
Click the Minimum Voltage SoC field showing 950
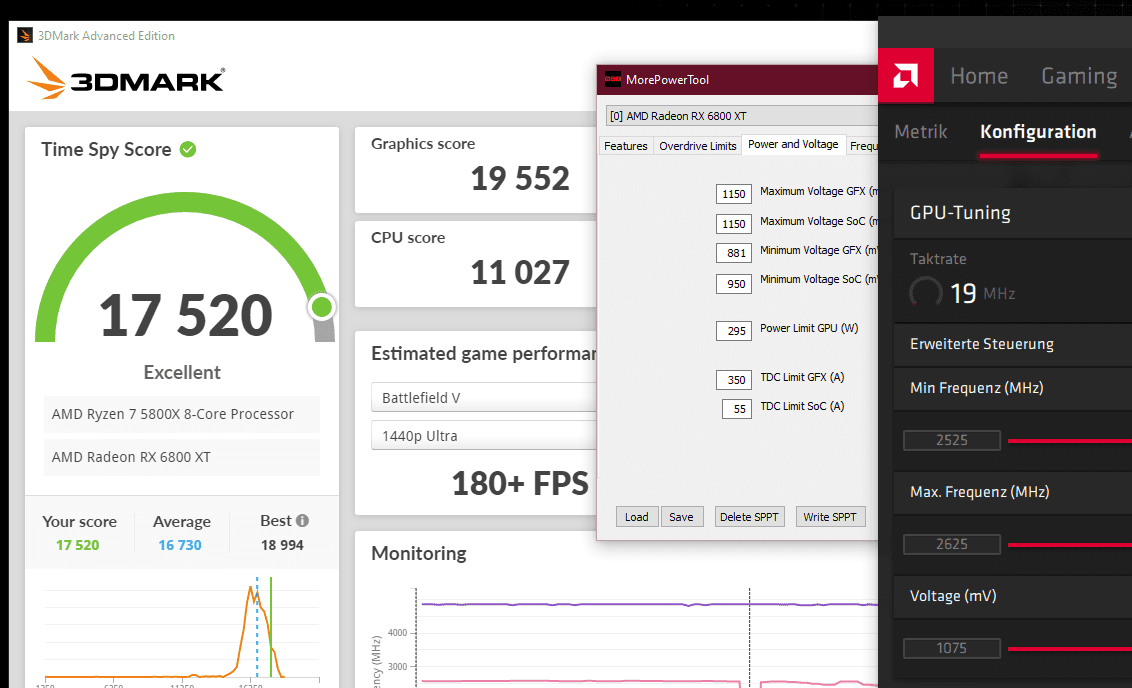pyautogui.click(x=733, y=284)
